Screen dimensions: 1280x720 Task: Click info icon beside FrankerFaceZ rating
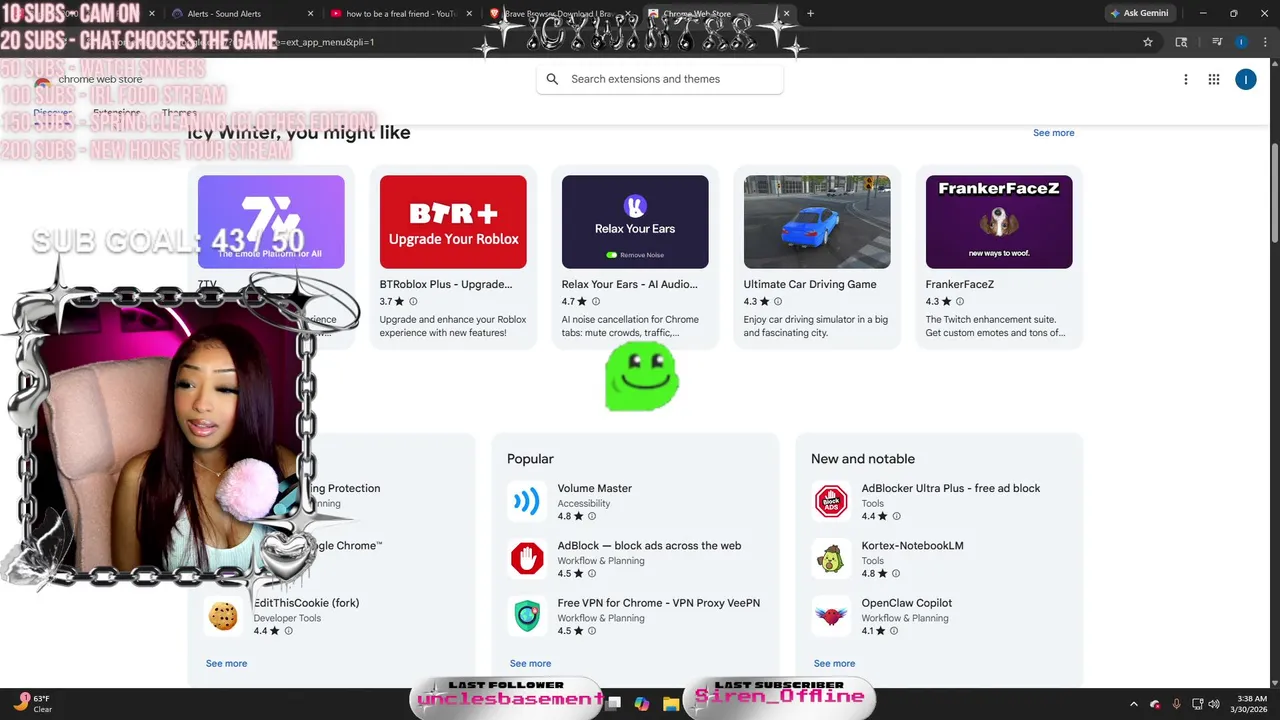(x=959, y=301)
